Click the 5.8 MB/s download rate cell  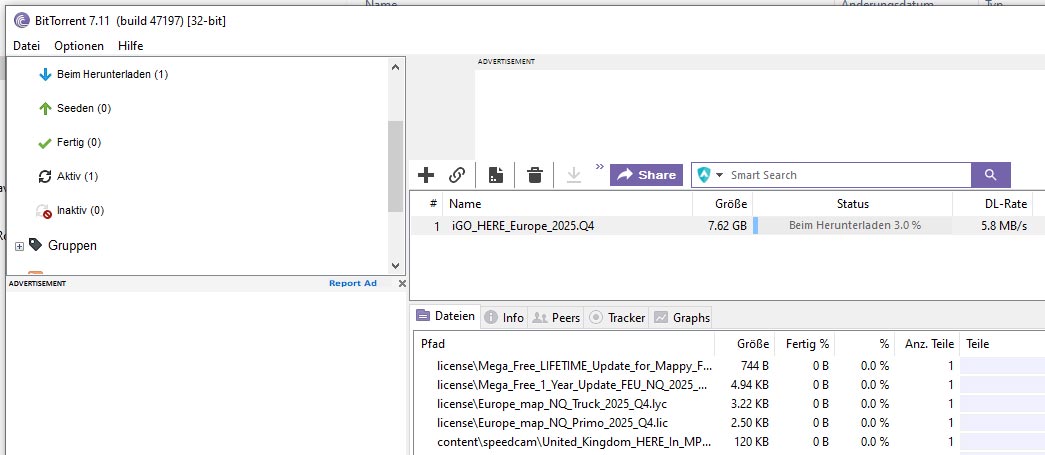tap(1004, 227)
